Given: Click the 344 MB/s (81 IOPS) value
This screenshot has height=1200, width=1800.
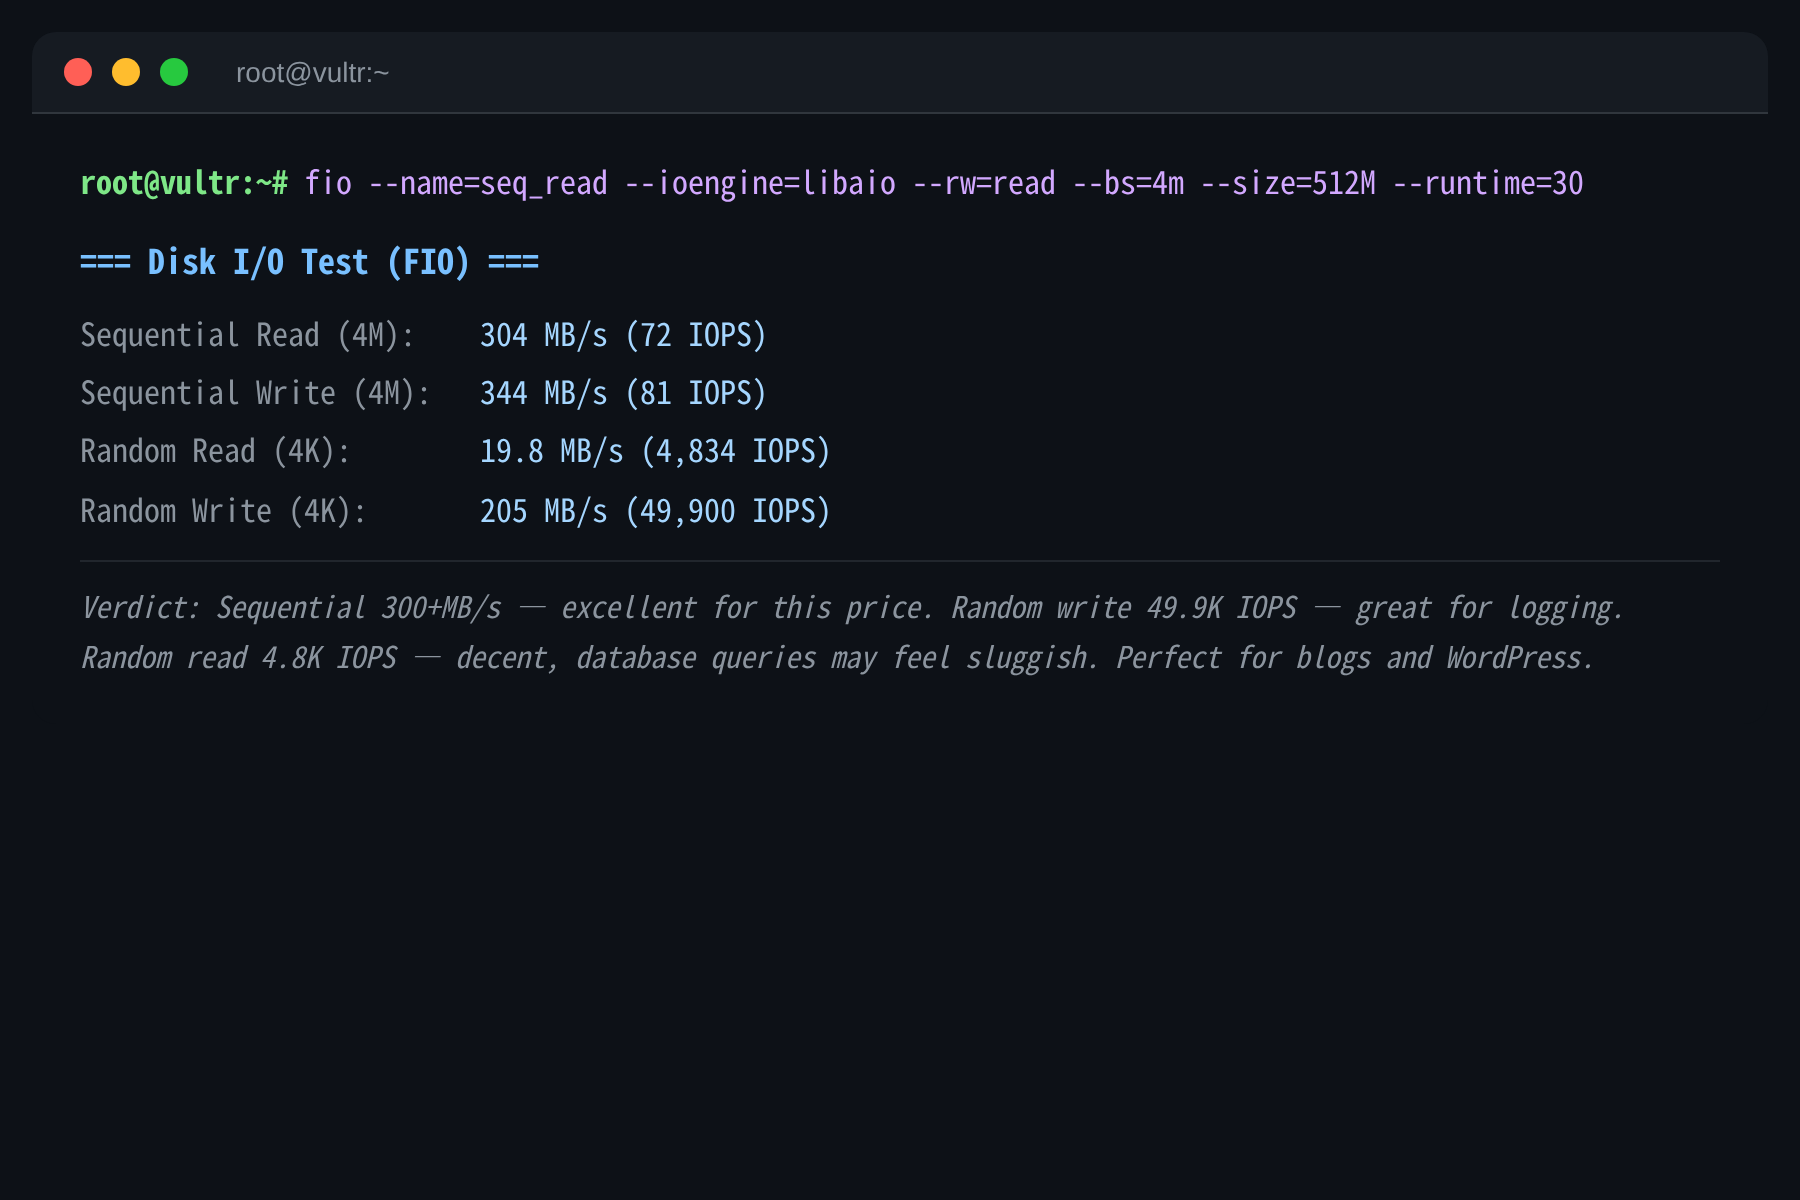Looking at the screenshot, I should coord(623,393).
